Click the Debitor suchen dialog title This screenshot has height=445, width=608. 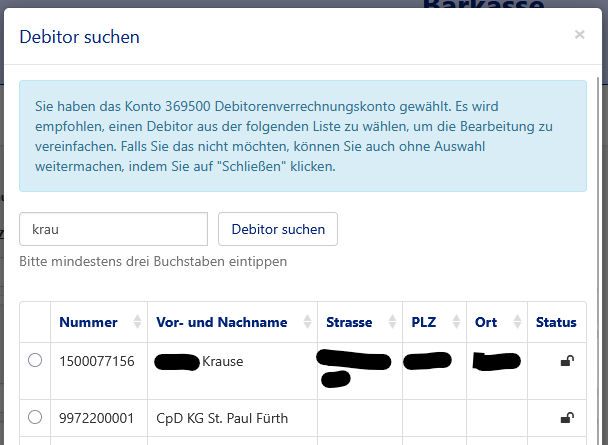(x=80, y=37)
